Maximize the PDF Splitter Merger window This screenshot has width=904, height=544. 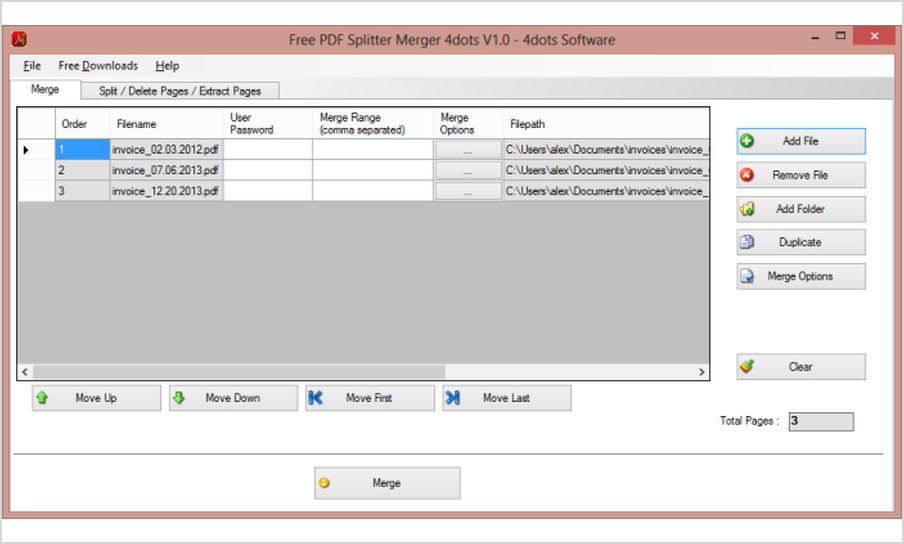coord(841,36)
